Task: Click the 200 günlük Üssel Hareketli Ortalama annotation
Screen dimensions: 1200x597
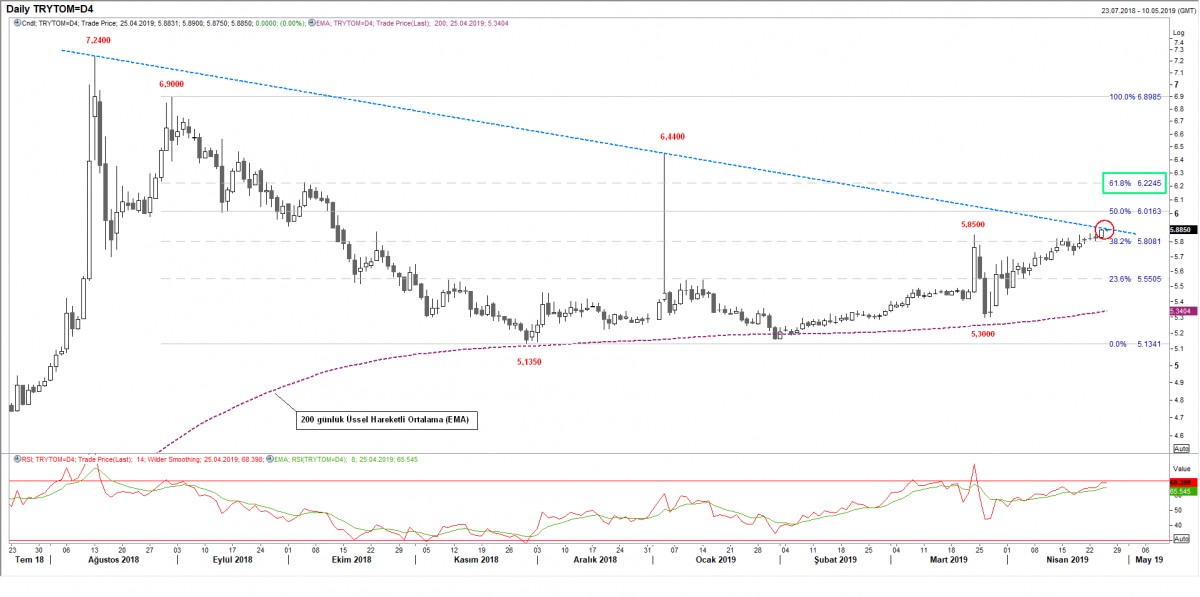Action: (x=386, y=420)
